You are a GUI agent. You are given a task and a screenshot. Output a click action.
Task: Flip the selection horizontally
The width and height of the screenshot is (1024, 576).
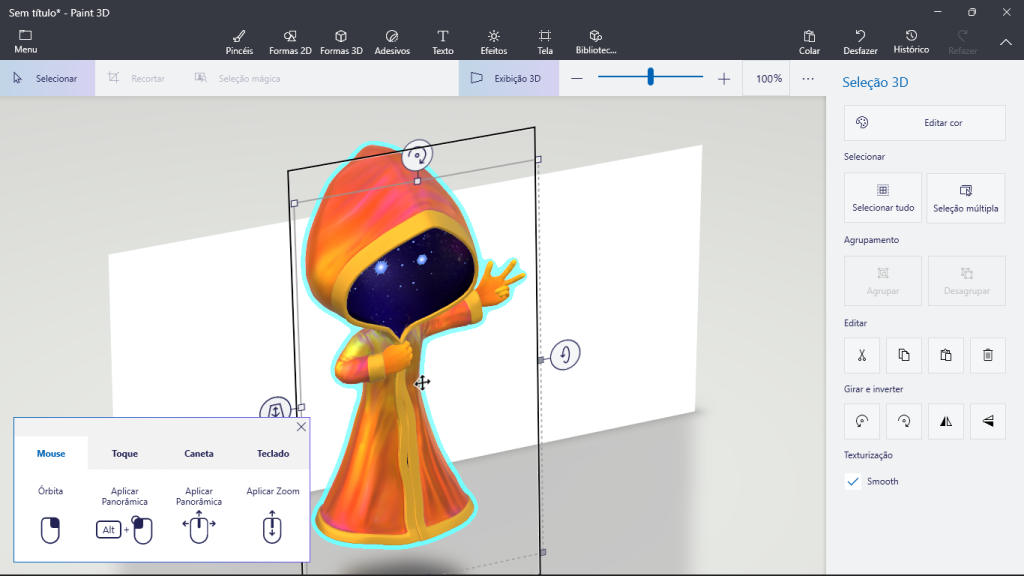946,421
